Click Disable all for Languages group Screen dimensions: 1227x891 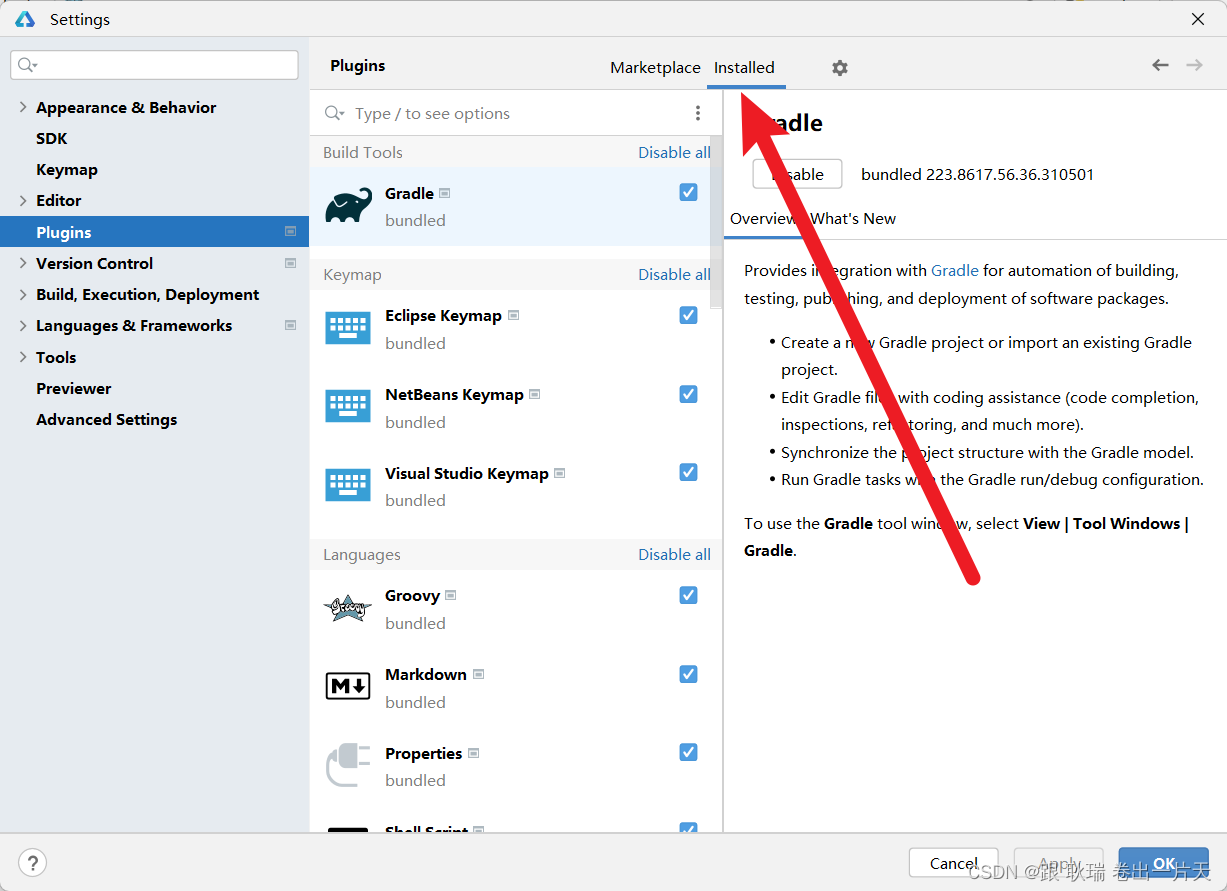(675, 554)
